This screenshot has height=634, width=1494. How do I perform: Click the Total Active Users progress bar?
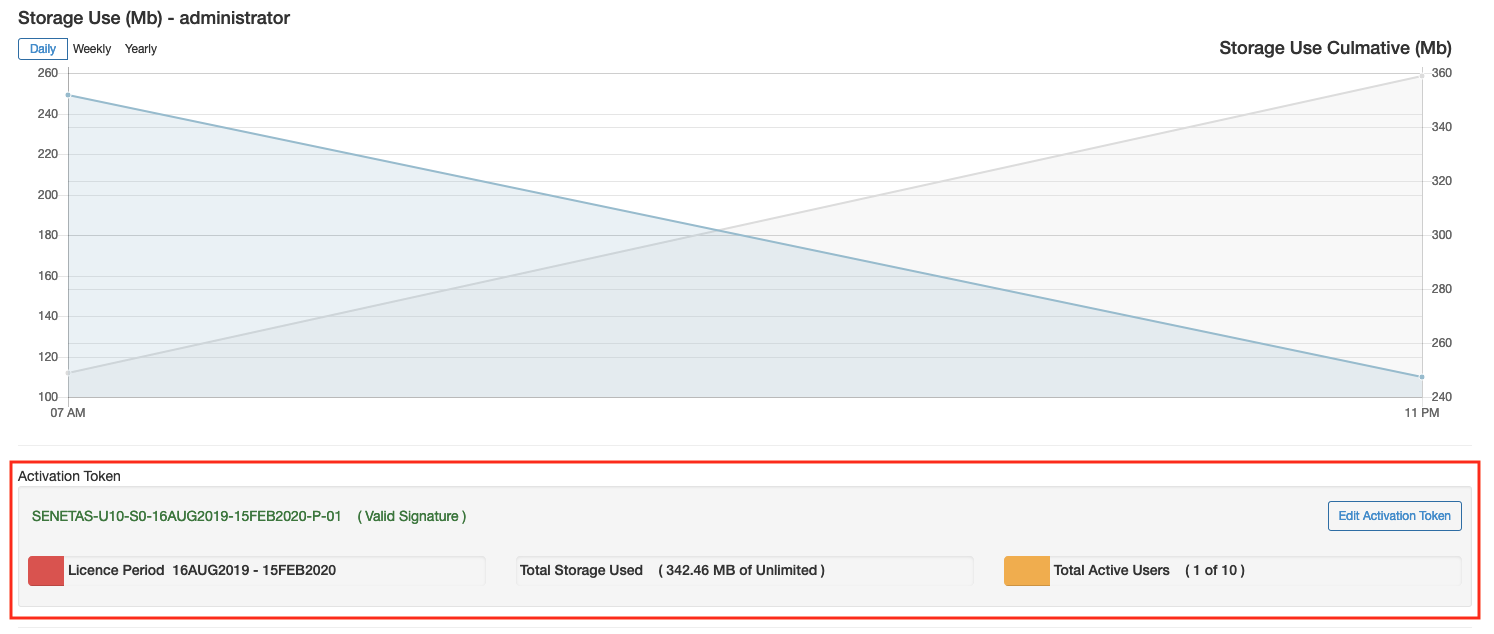1233,571
